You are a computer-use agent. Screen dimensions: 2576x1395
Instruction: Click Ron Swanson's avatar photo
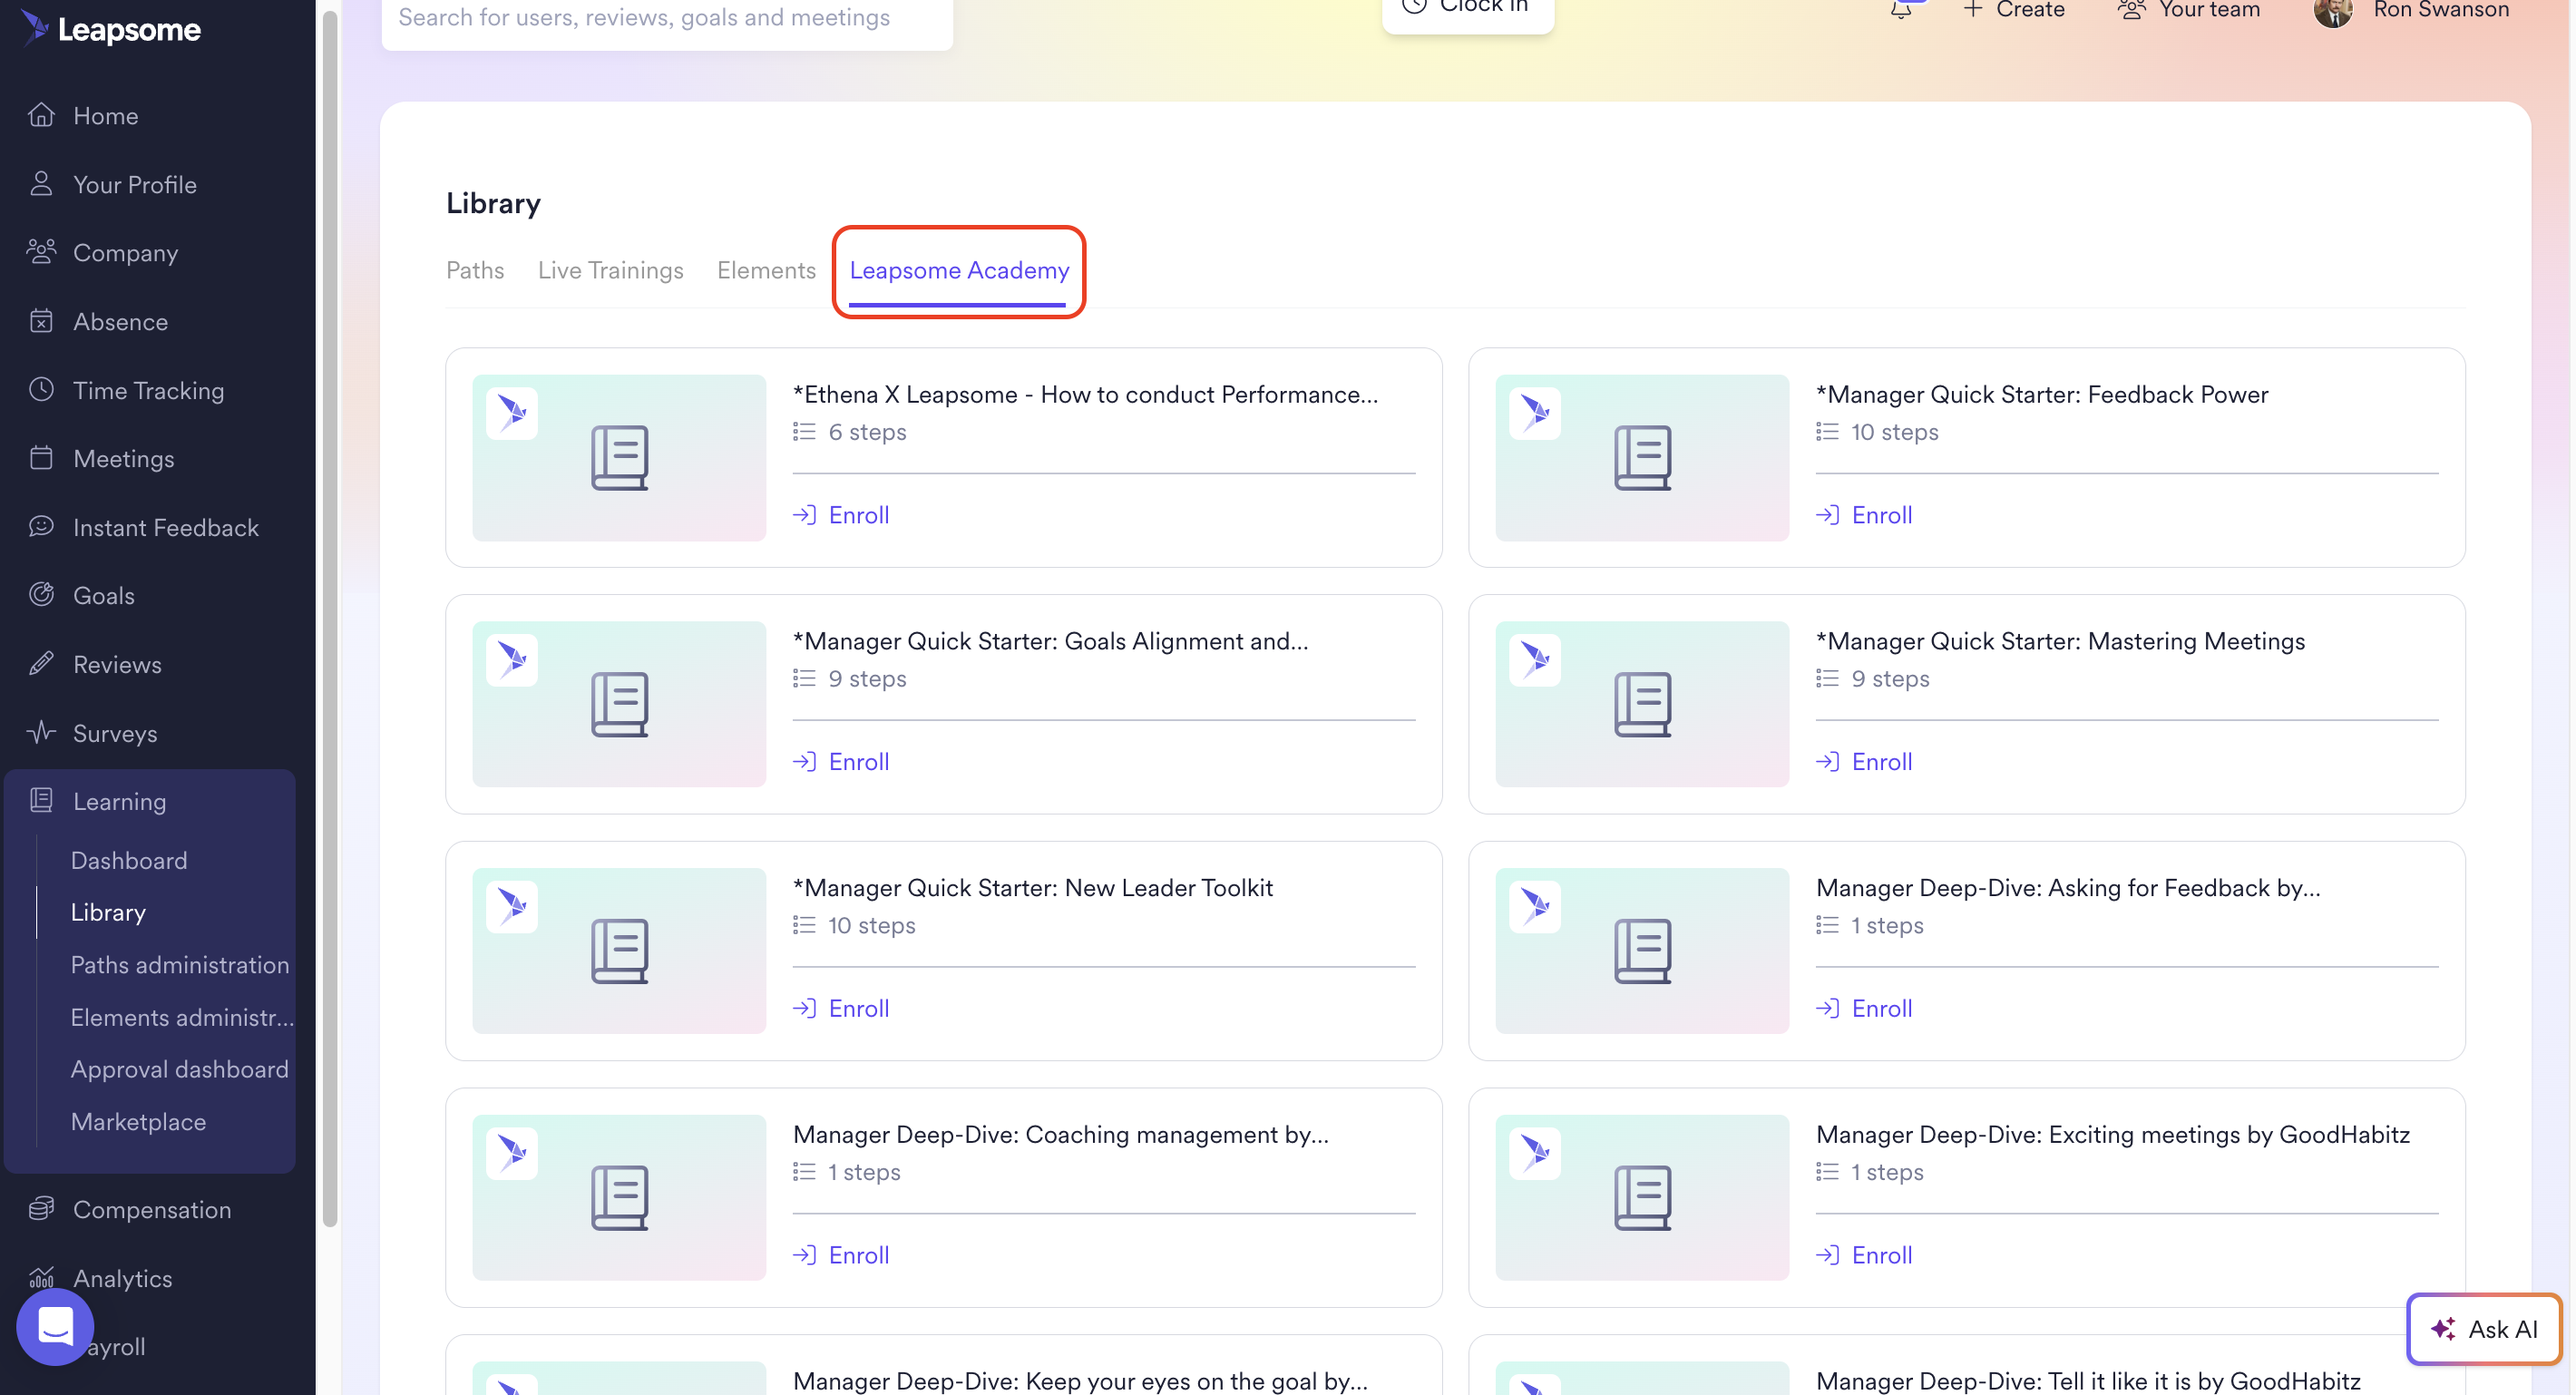click(2333, 10)
